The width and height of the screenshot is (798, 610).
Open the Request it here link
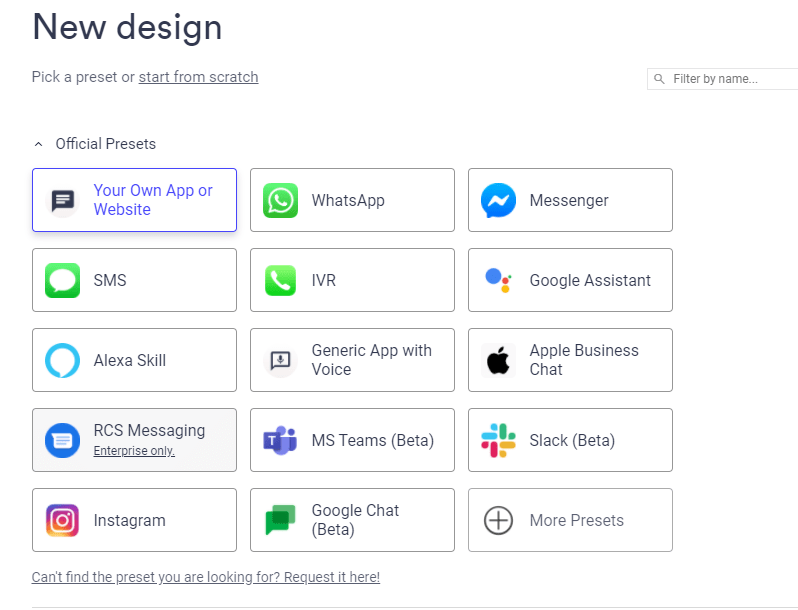click(x=206, y=577)
